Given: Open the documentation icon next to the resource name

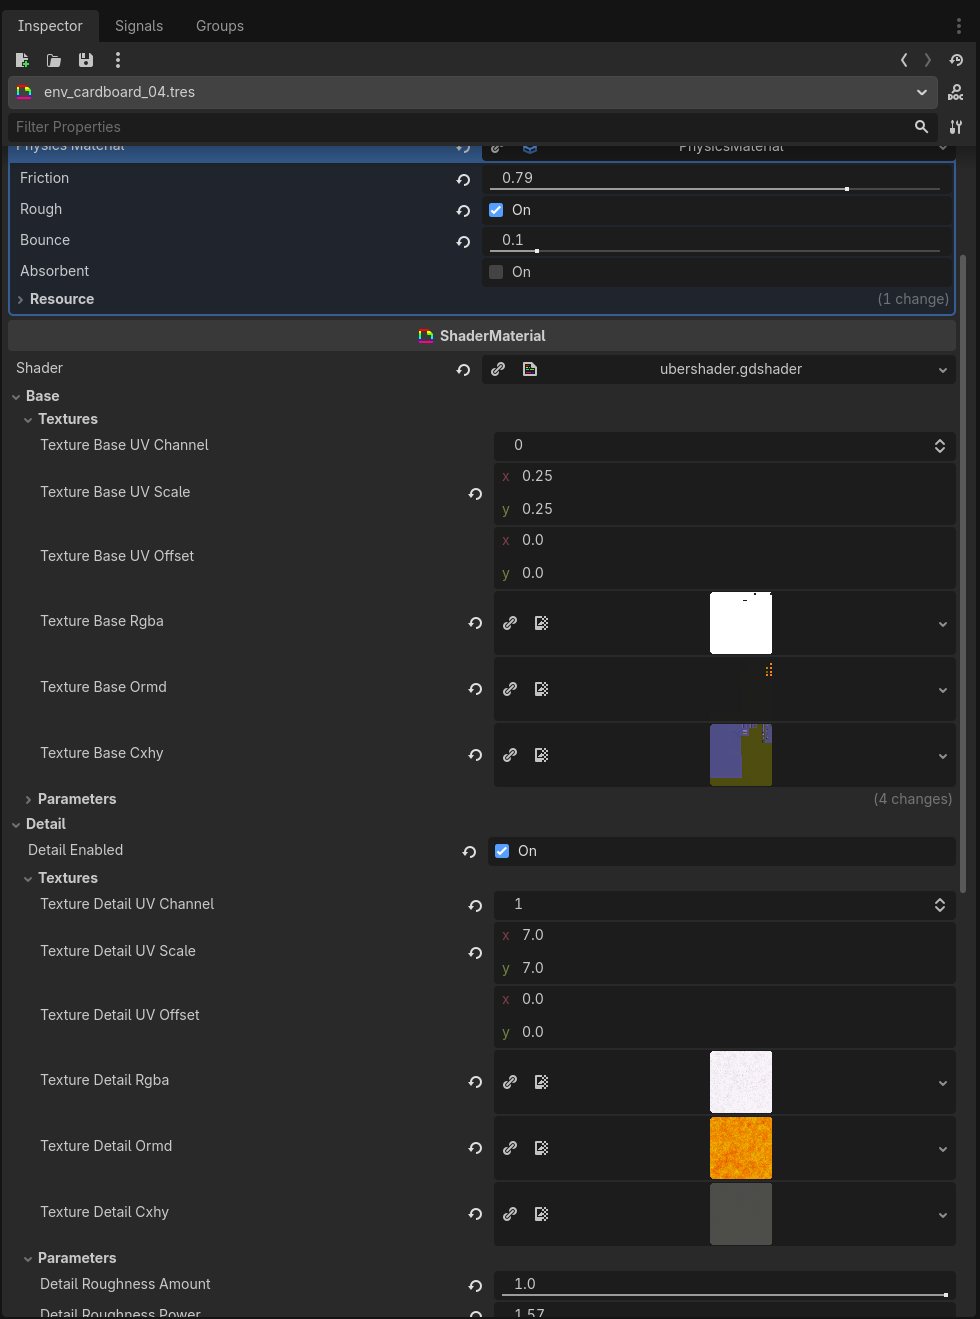Looking at the screenshot, I should point(956,92).
